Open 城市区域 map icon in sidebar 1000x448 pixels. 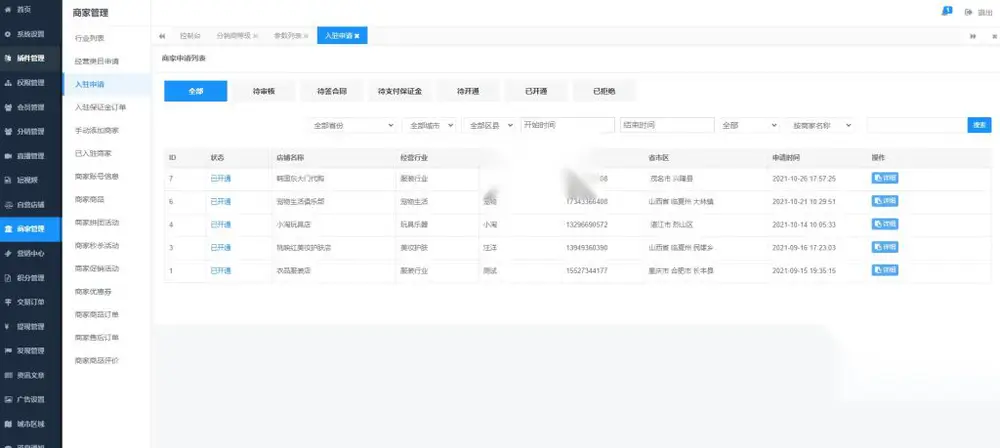[8, 424]
